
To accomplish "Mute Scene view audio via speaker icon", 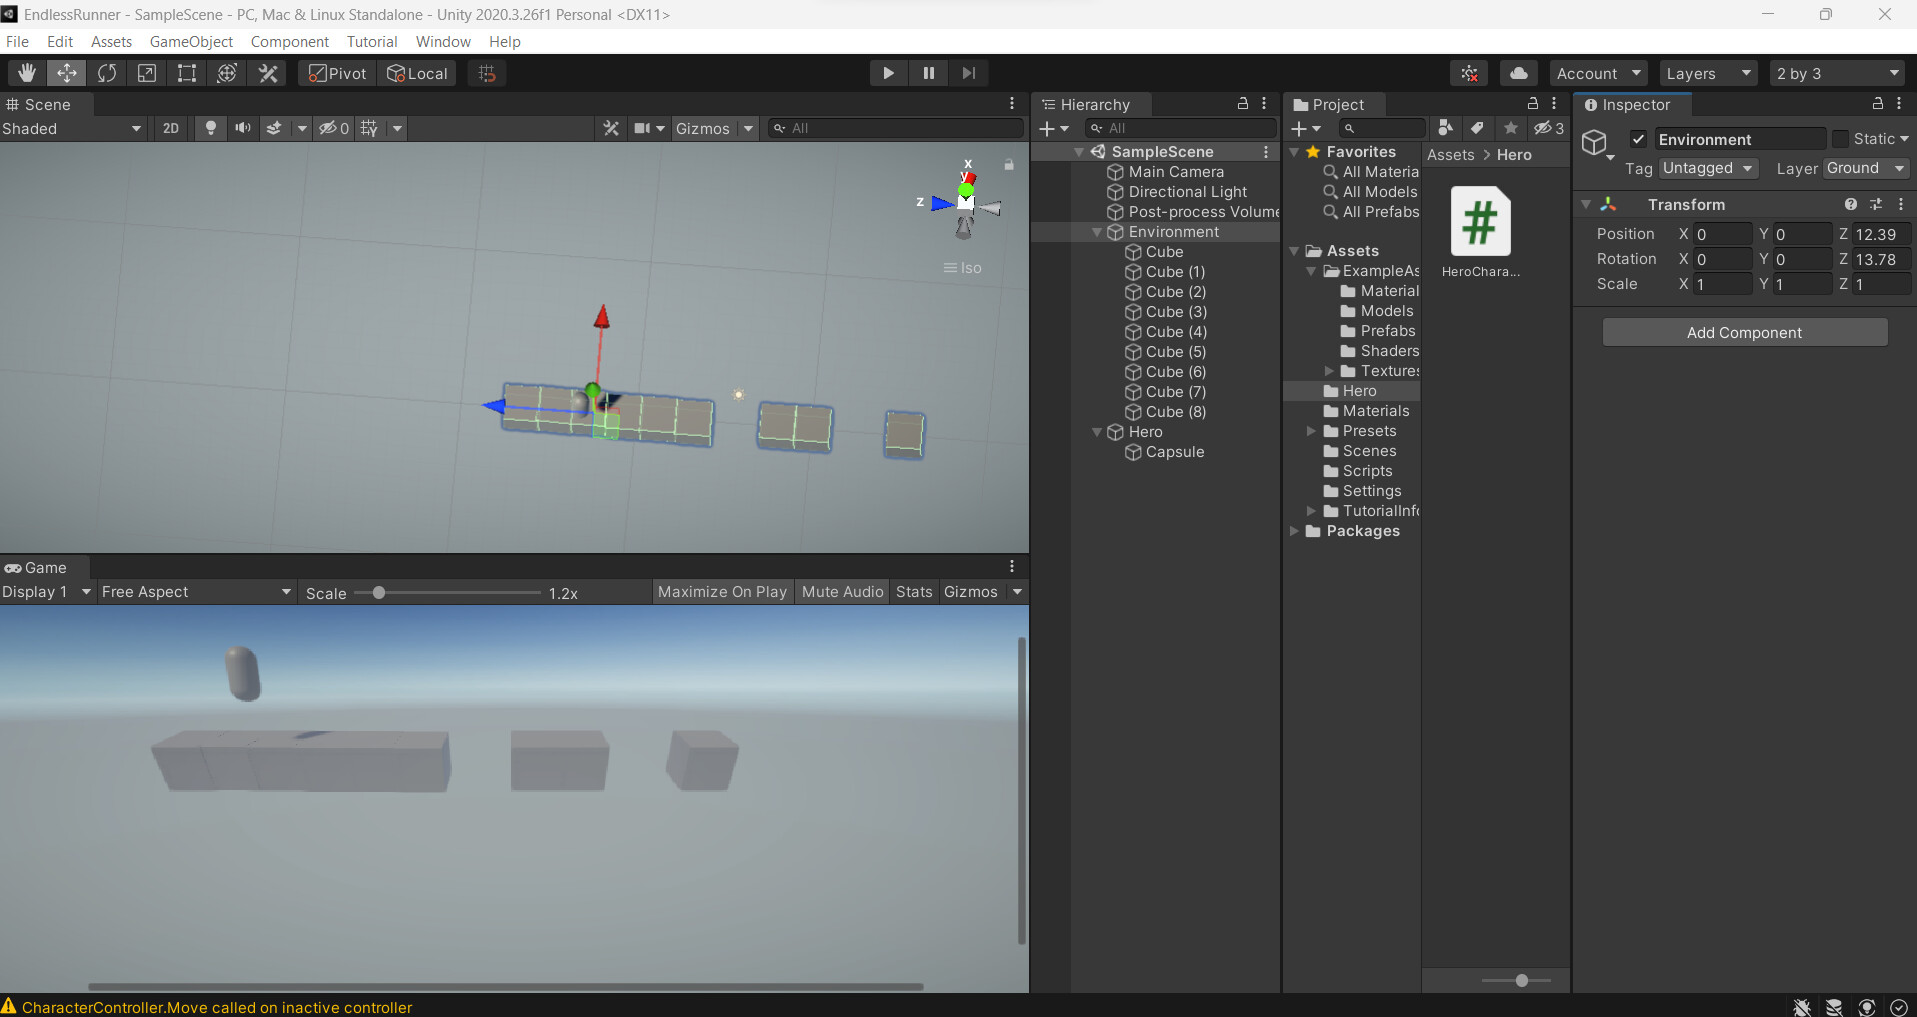I will (242, 128).
